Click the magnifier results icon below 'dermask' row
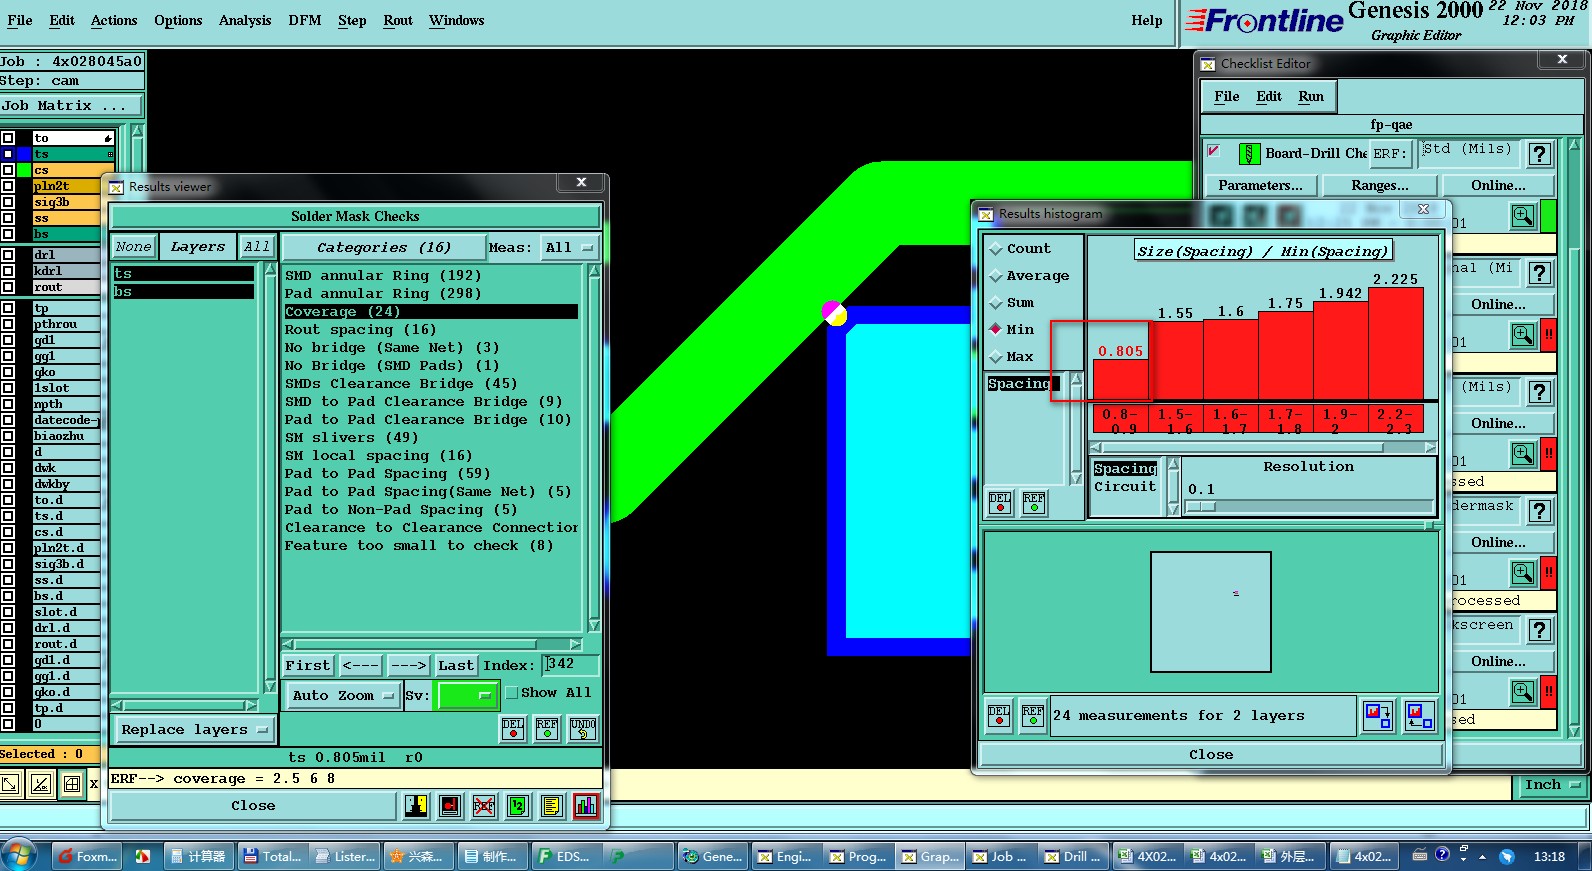 pyautogui.click(x=1523, y=572)
